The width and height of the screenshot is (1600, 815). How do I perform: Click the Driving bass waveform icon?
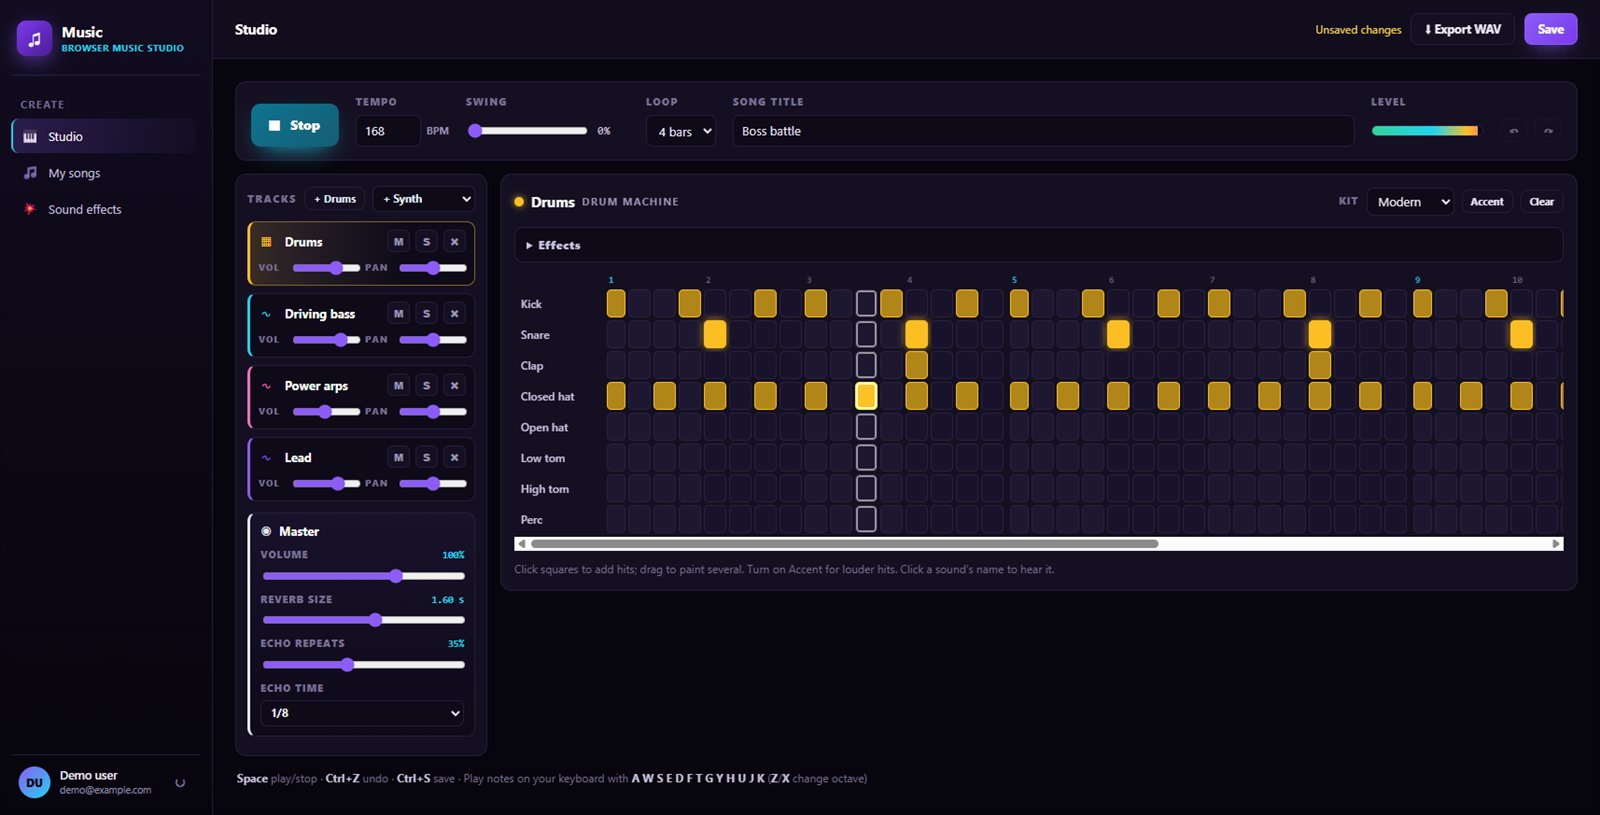point(266,314)
